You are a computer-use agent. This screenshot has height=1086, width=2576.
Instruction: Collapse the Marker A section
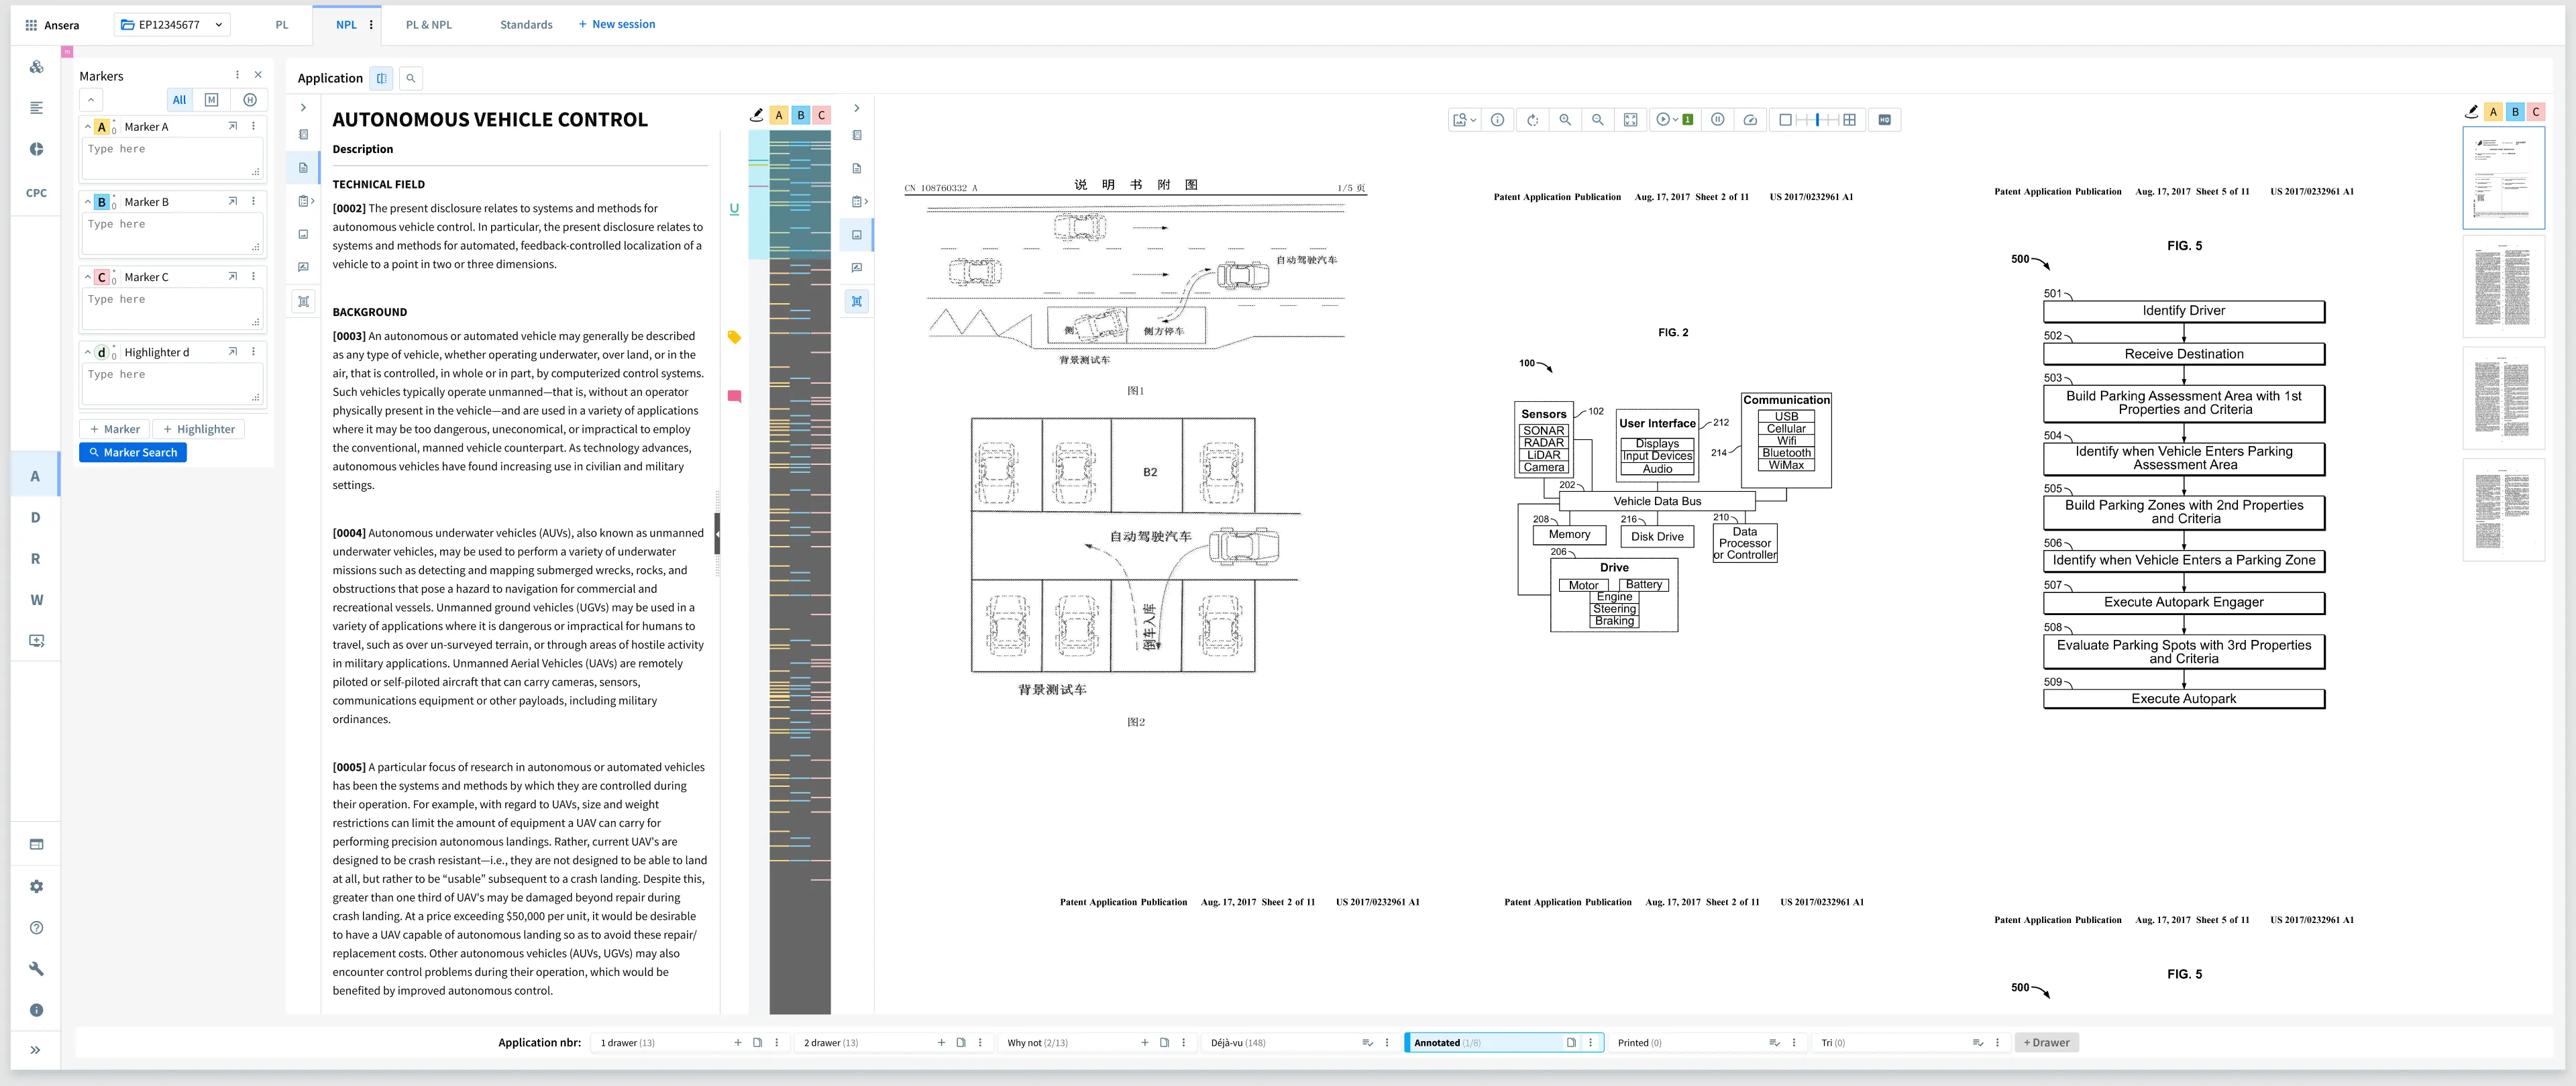[88, 127]
